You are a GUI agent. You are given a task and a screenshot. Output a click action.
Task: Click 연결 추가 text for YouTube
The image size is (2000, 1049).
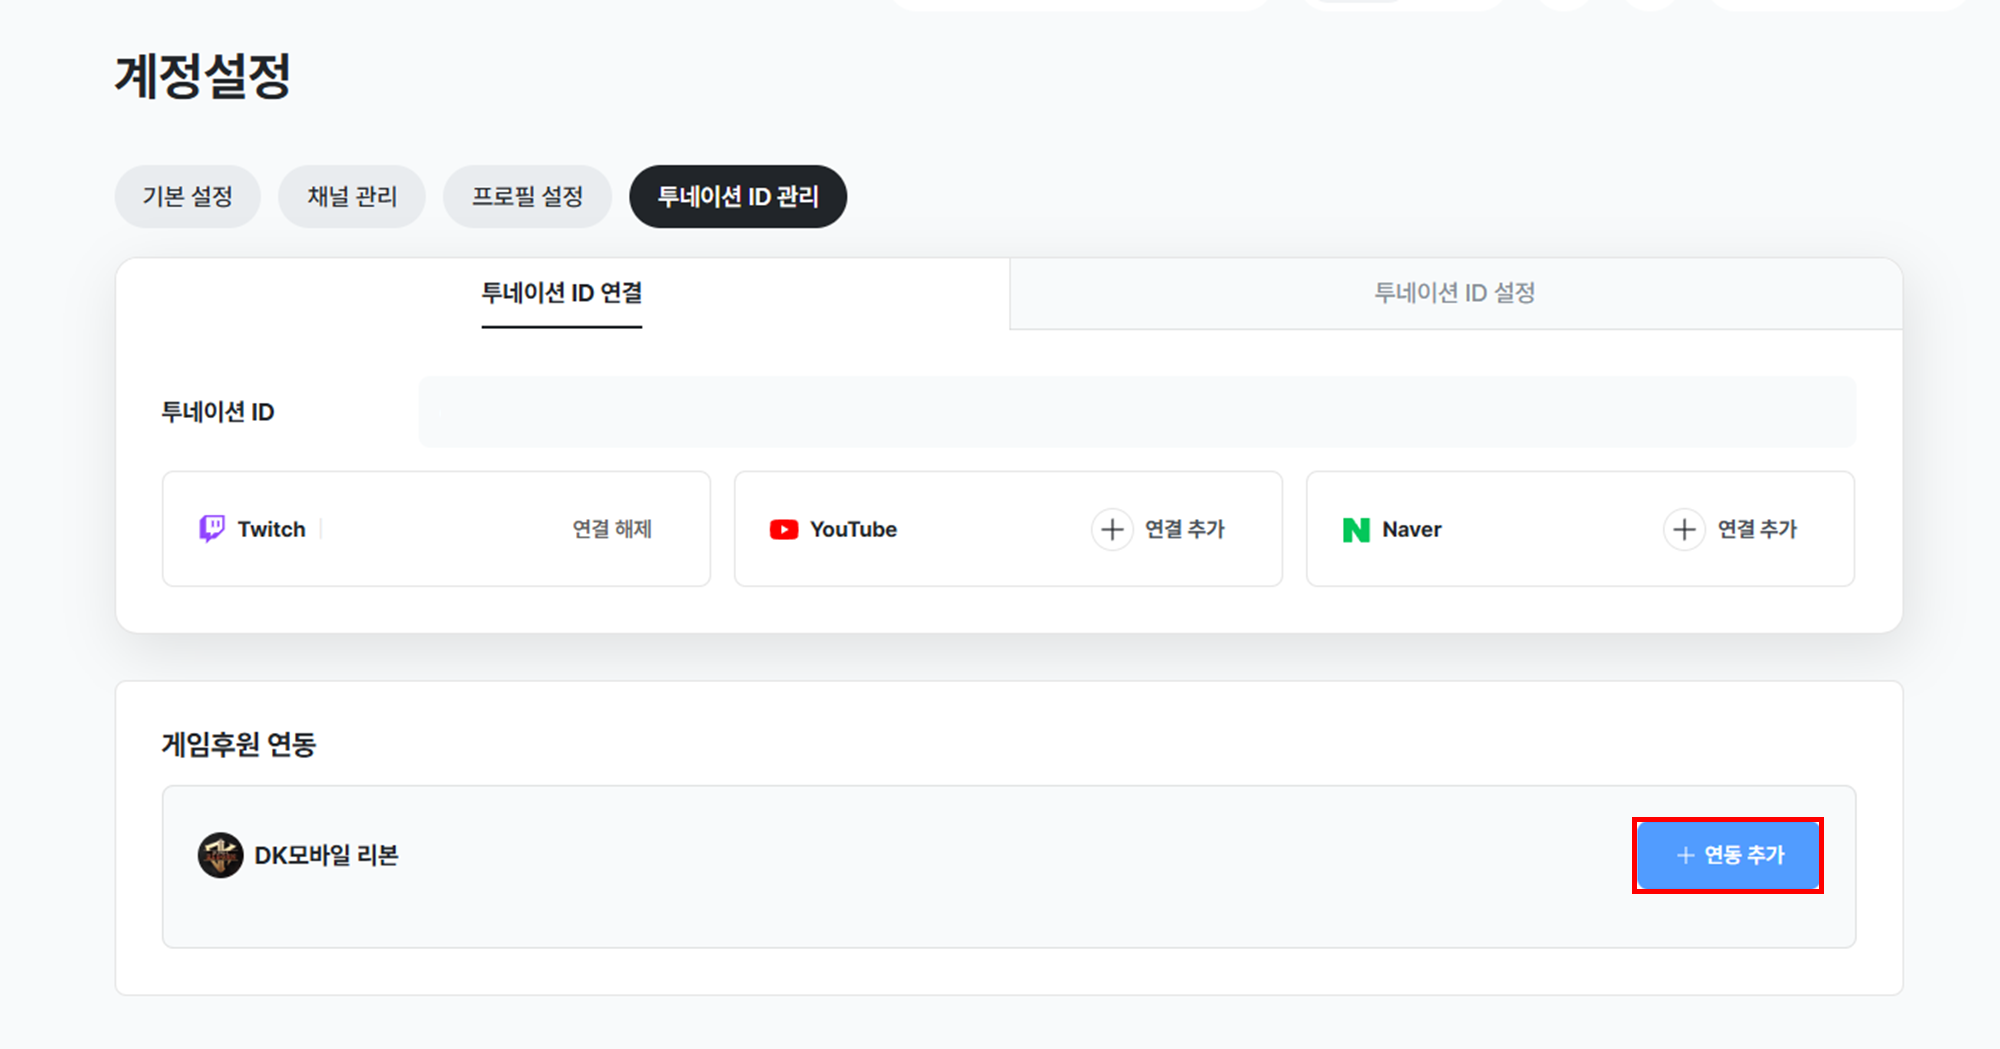[x=1185, y=529]
